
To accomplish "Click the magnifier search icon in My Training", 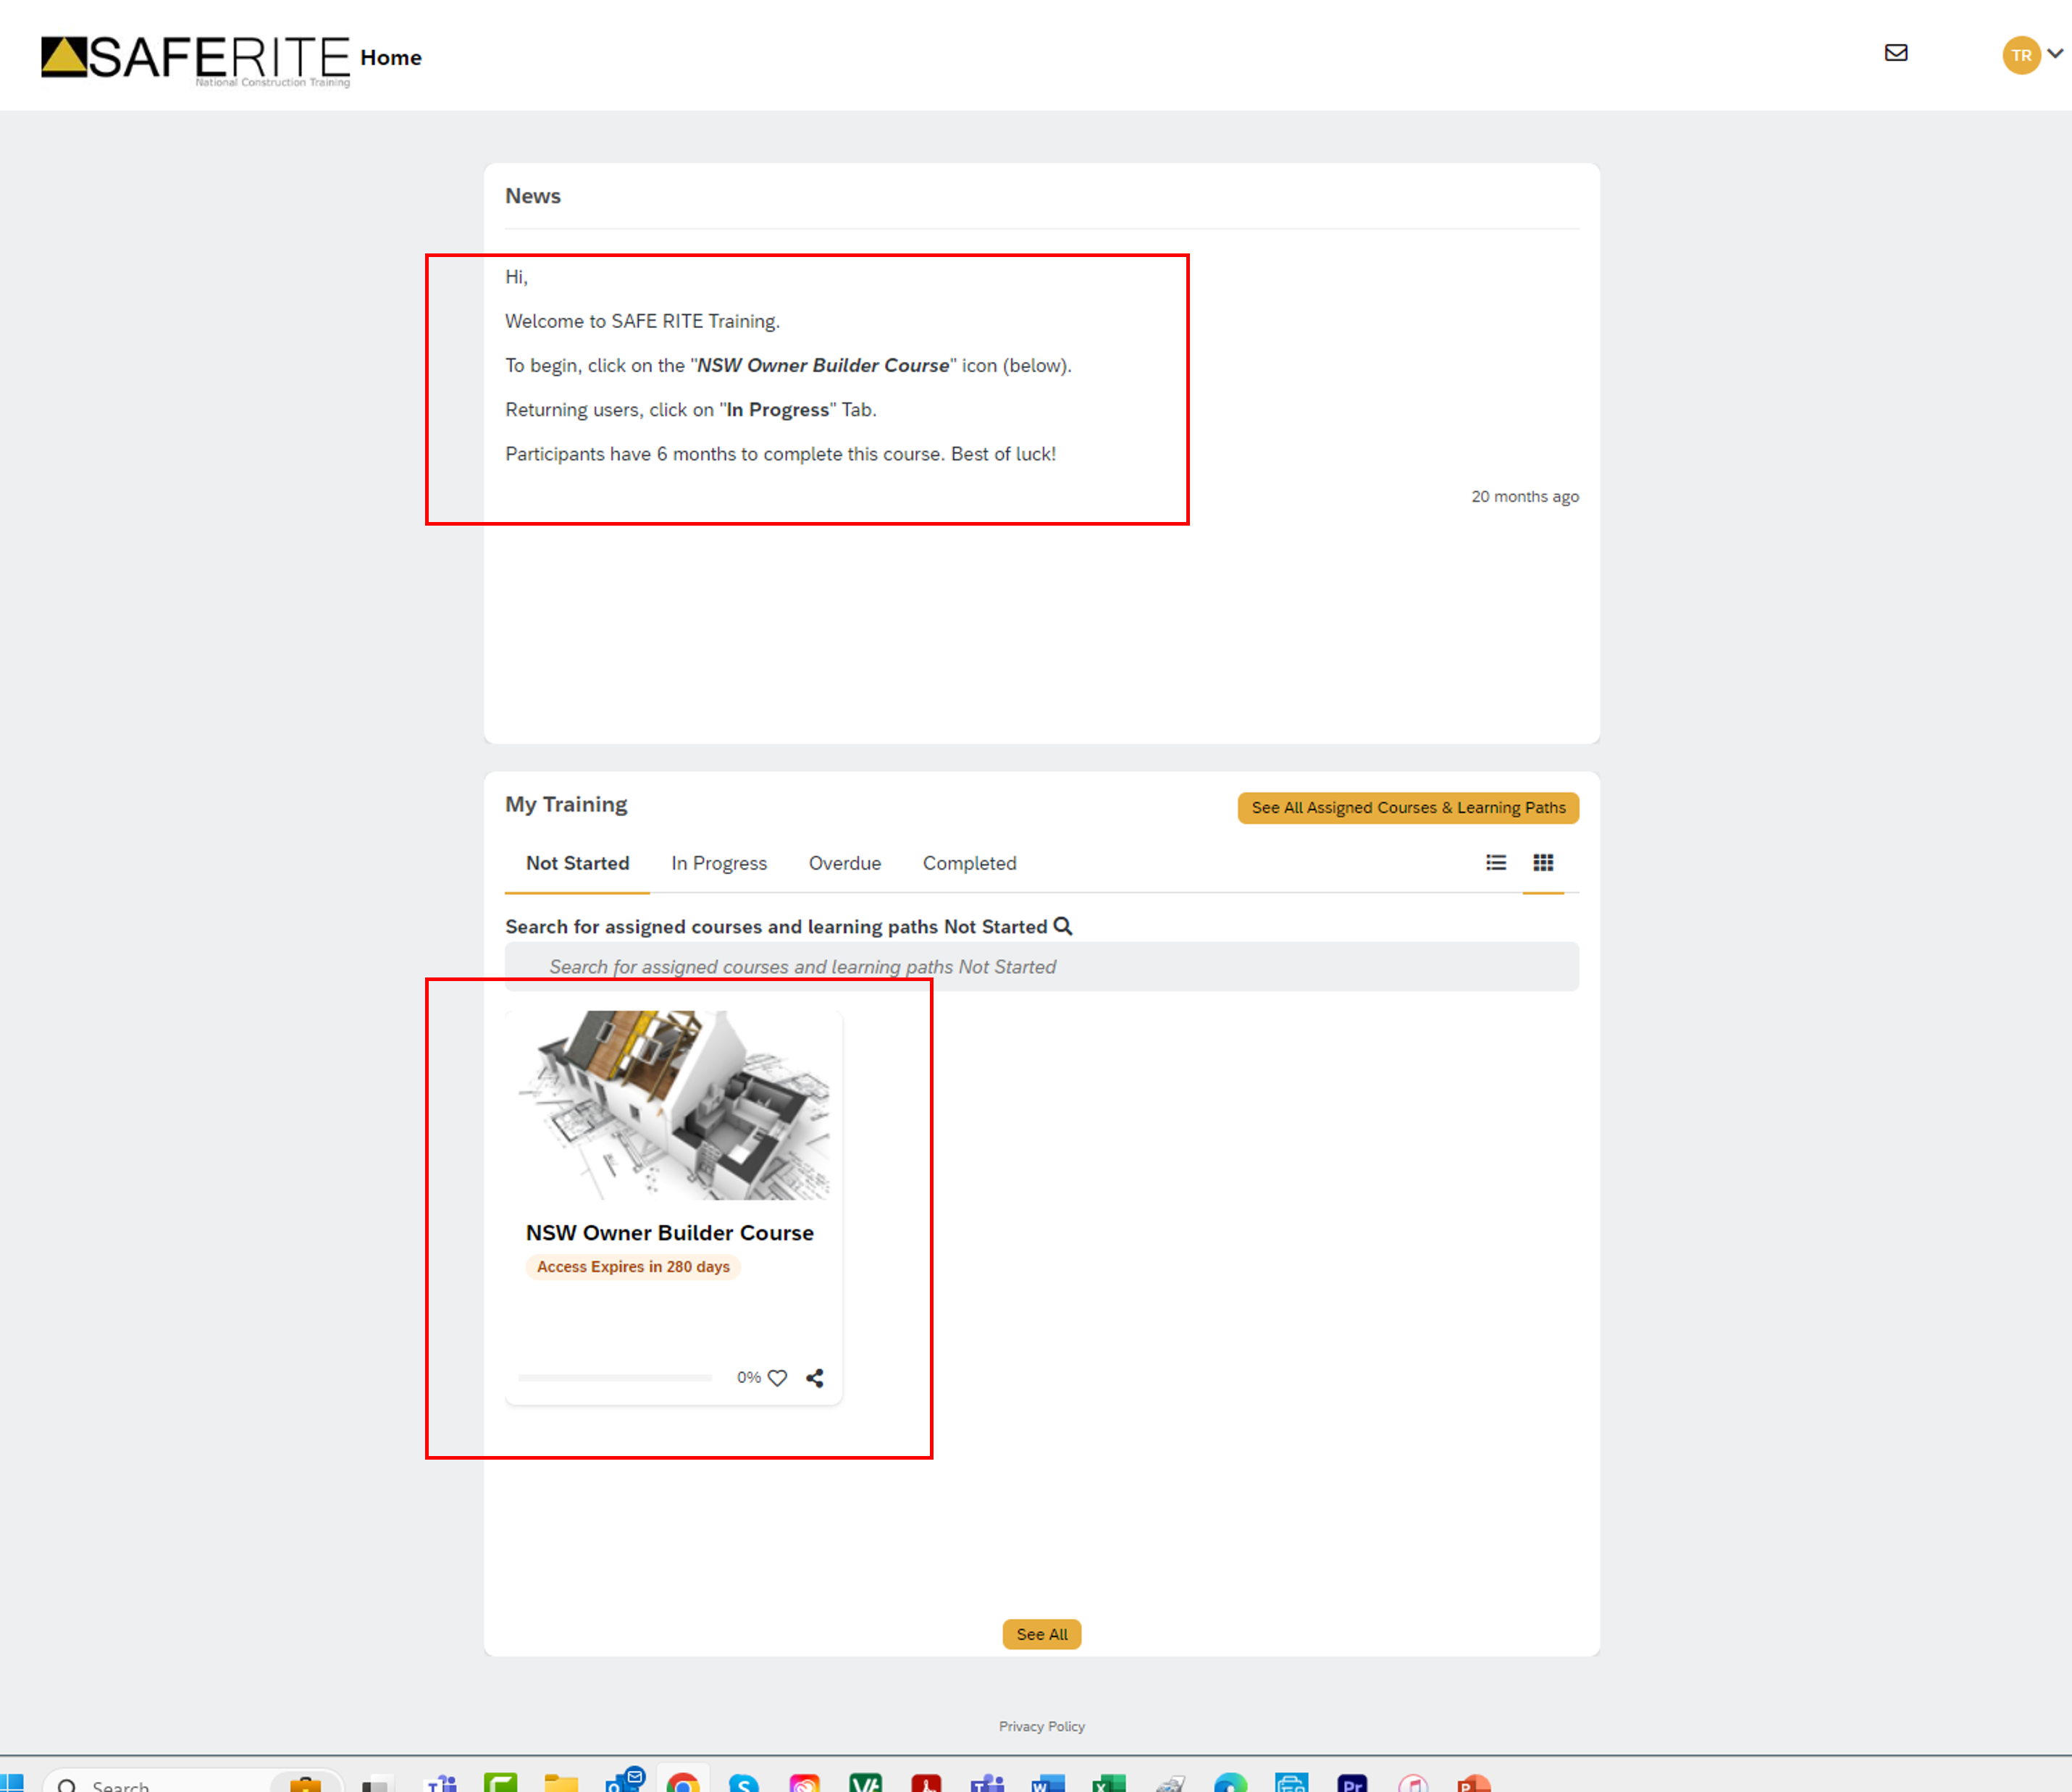I will pos(1063,926).
